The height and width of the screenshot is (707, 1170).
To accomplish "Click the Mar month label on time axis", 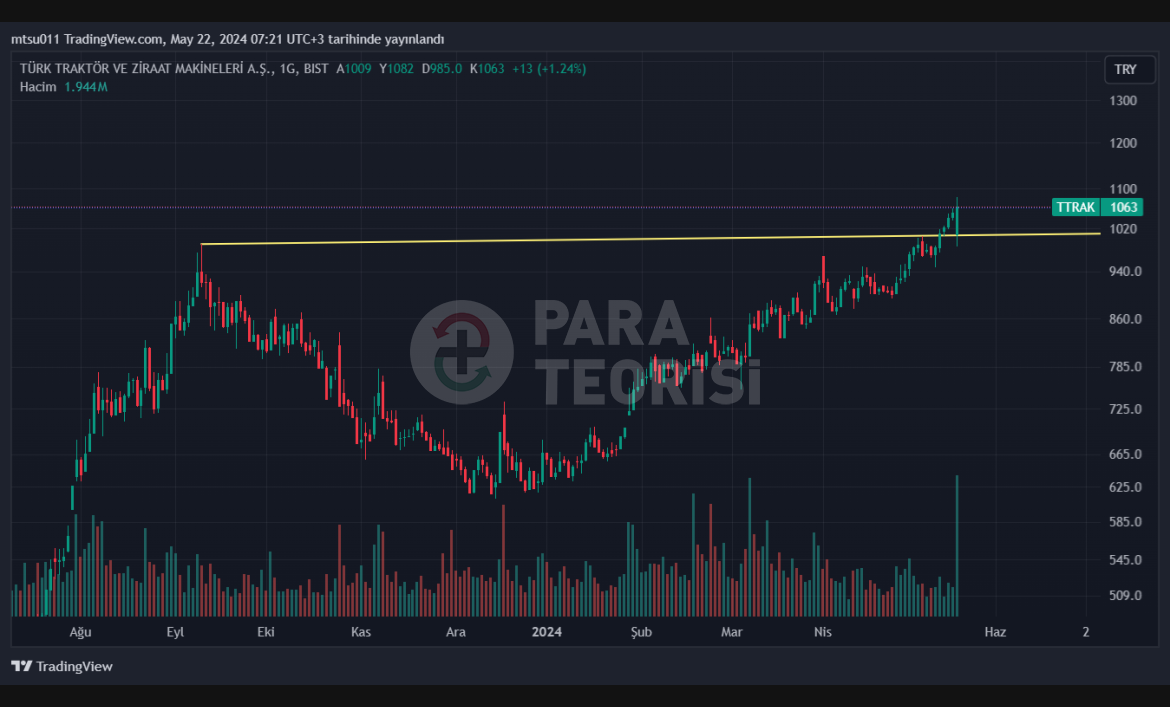I will coord(732,632).
